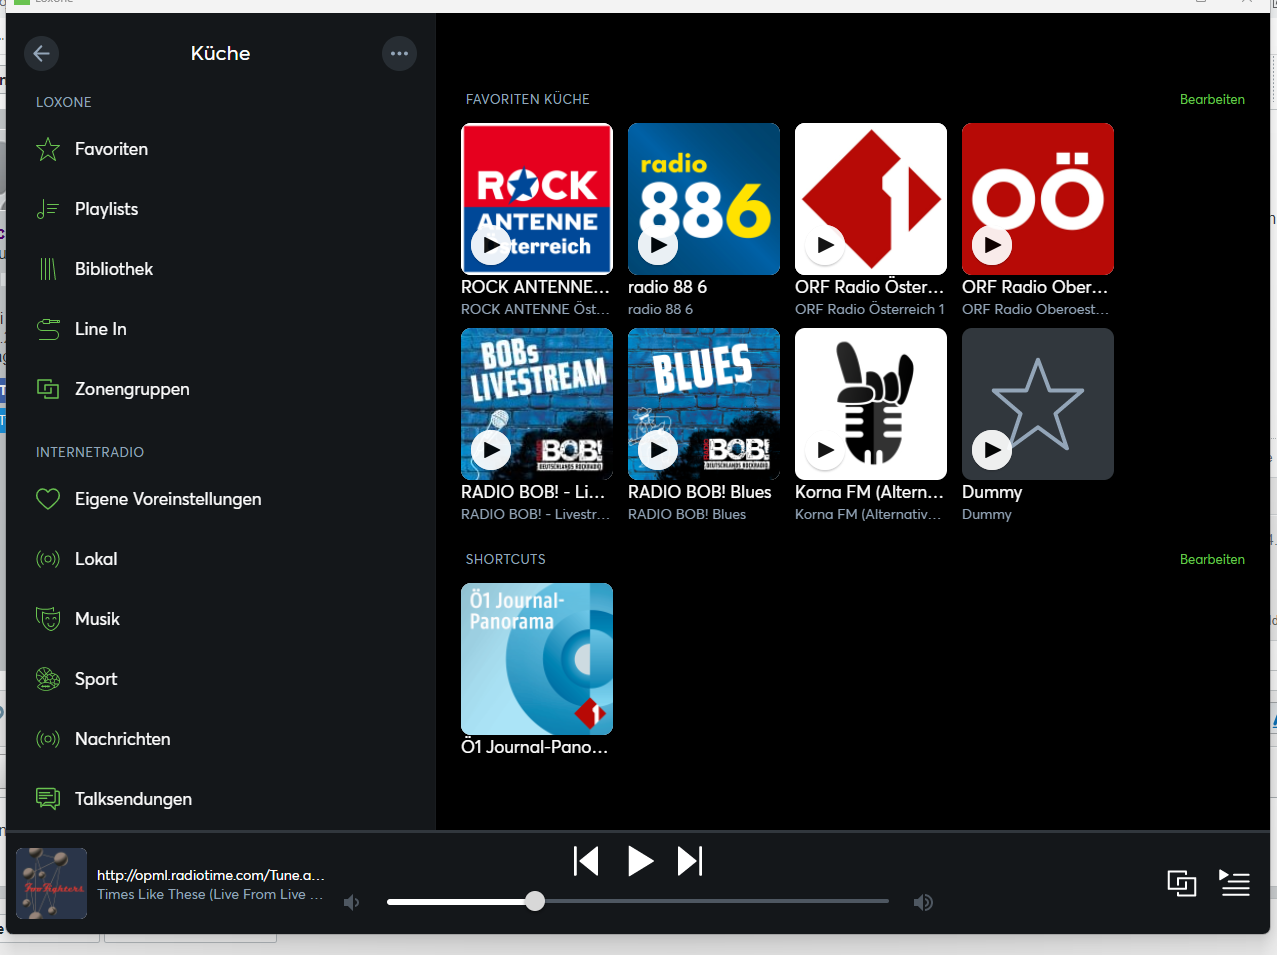Image resolution: width=1277 pixels, height=955 pixels.
Task: Browse Musik internet radio category
Action: pyautogui.click(x=221, y=619)
